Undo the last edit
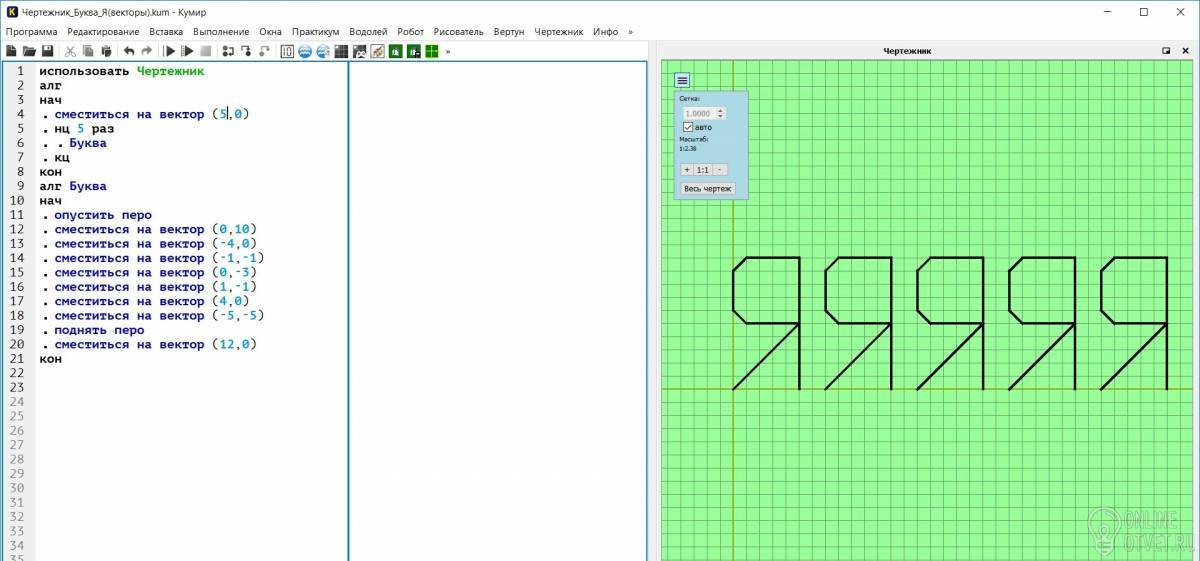Viewport: 1200px width, 561px height. [x=129, y=51]
